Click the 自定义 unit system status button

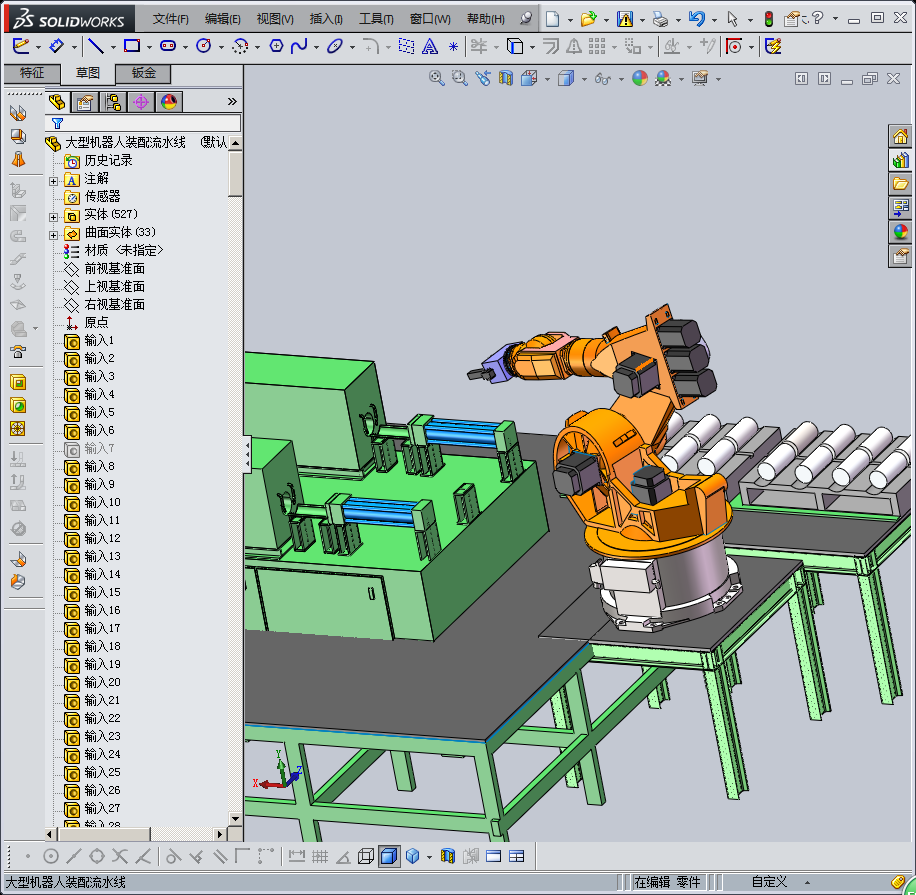click(x=769, y=882)
